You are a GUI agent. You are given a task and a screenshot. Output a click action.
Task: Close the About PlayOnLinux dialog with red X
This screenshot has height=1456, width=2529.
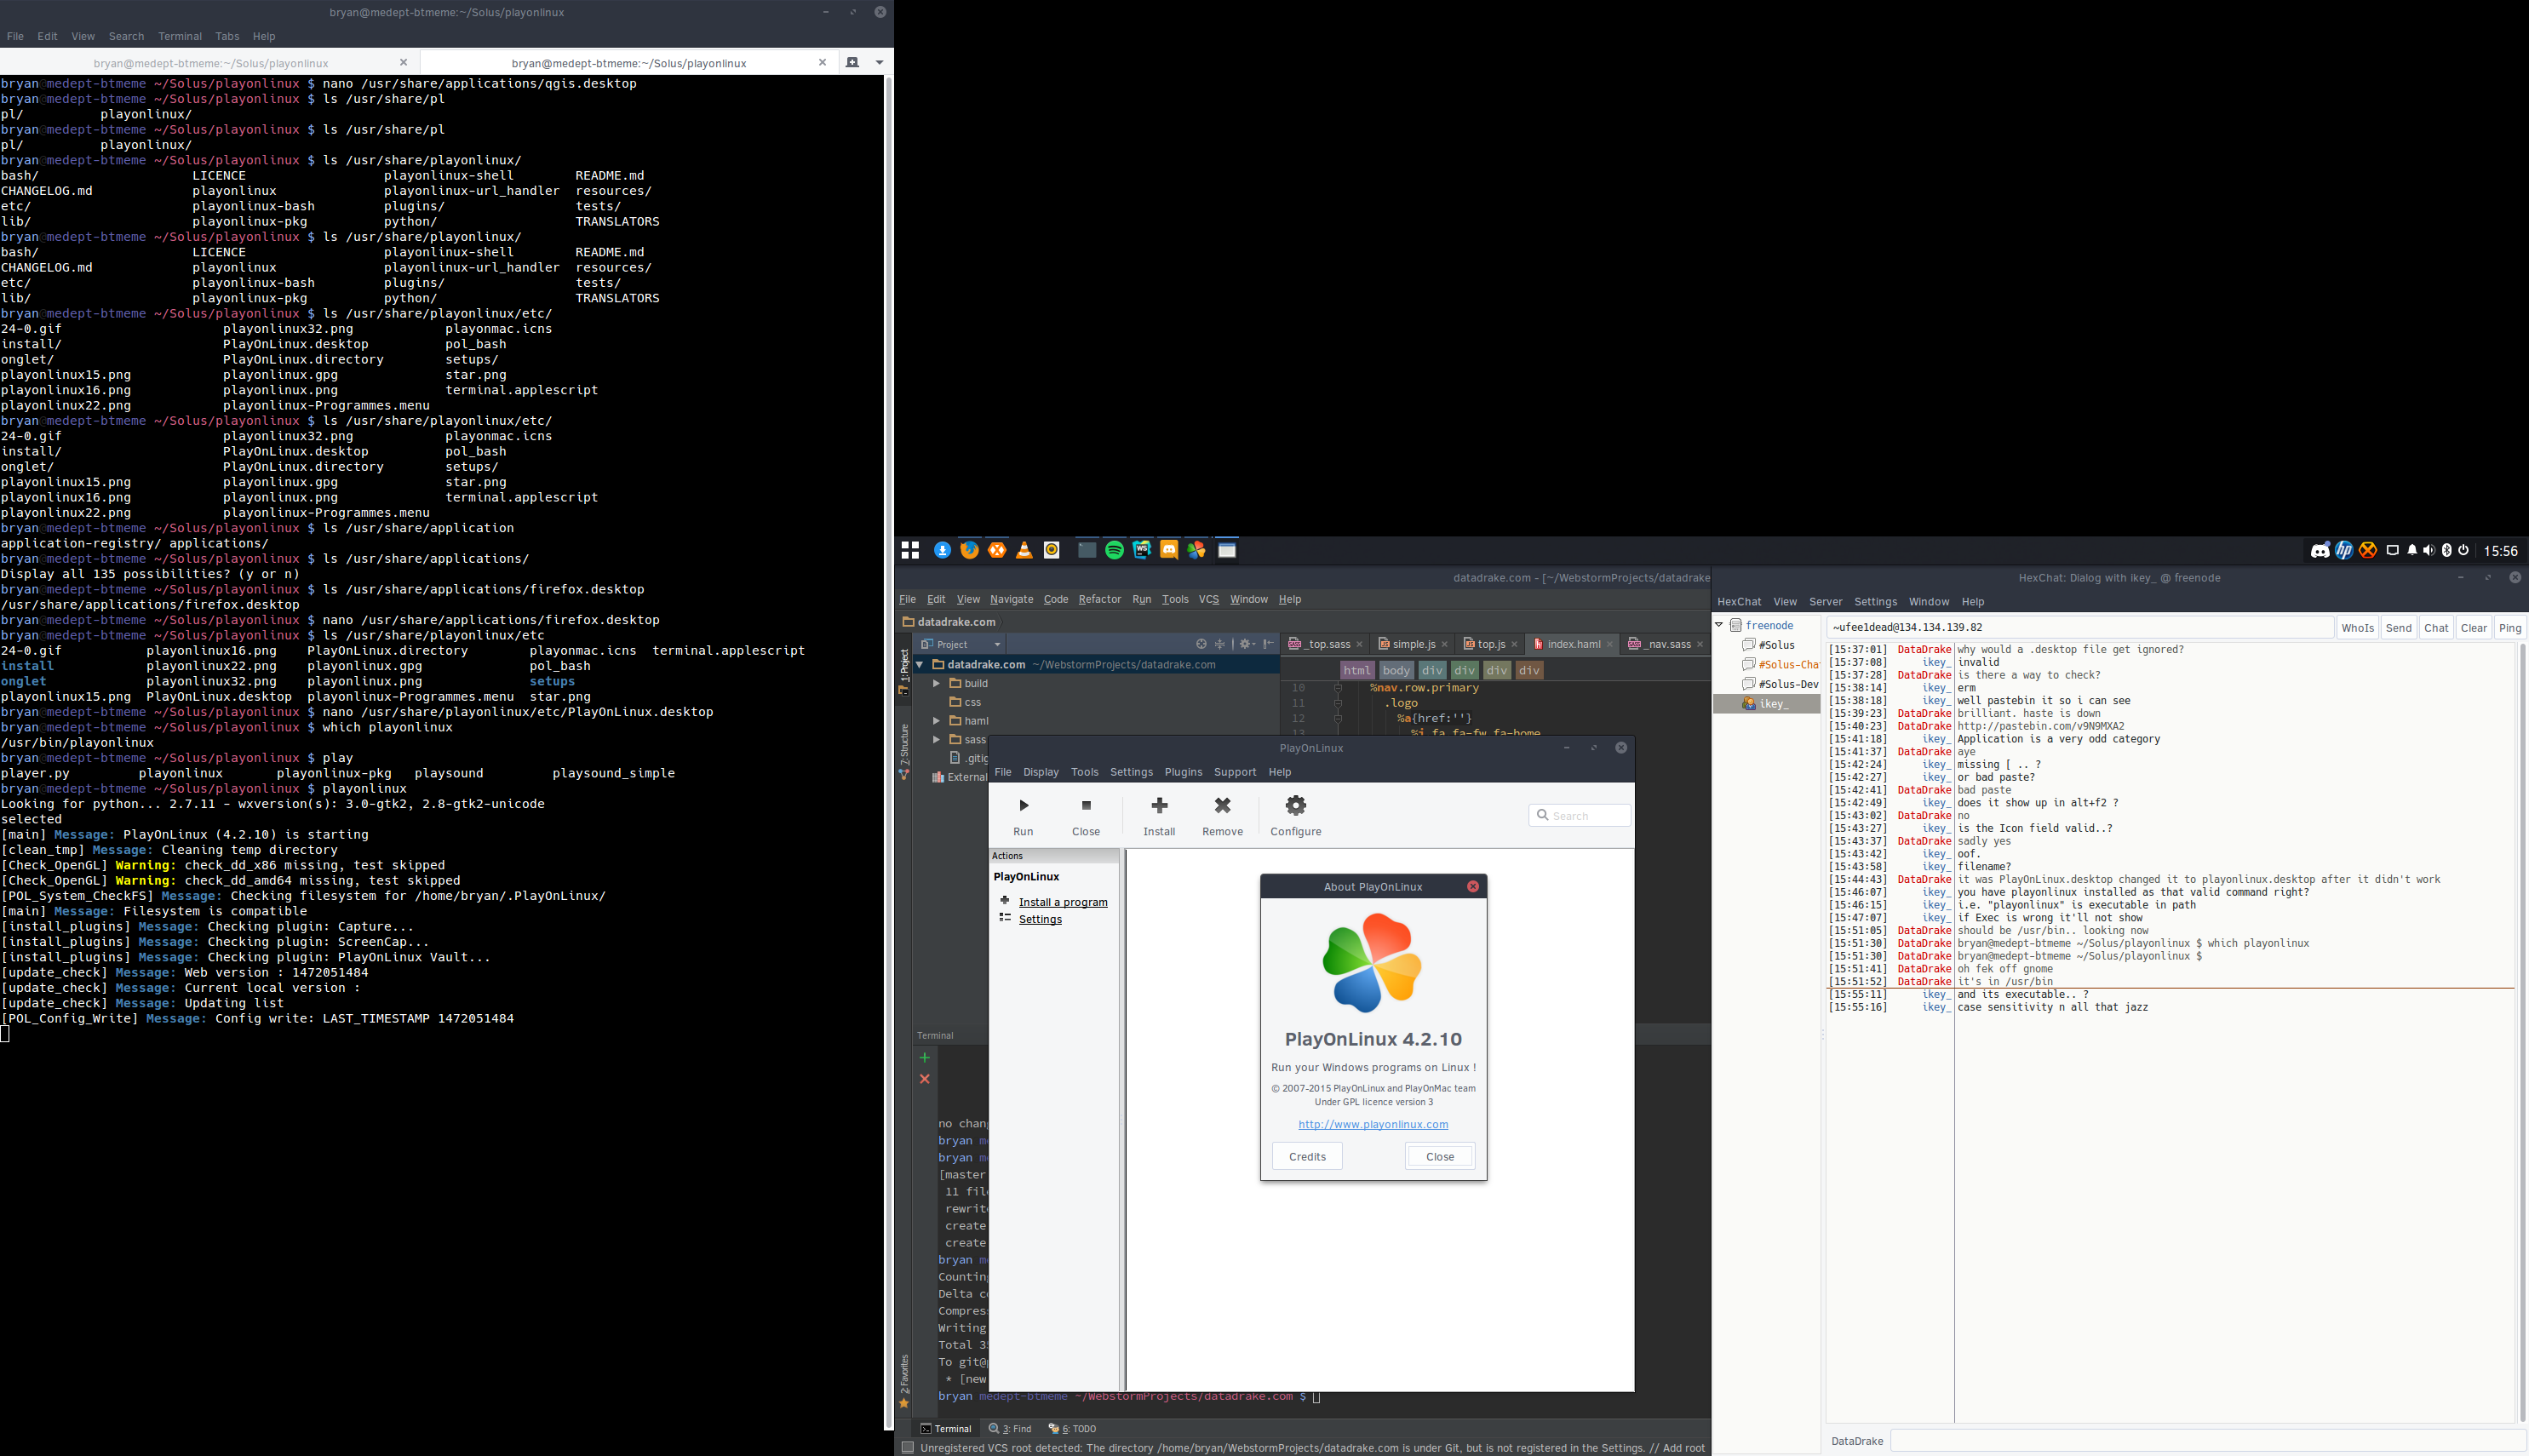coord(1473,887)
